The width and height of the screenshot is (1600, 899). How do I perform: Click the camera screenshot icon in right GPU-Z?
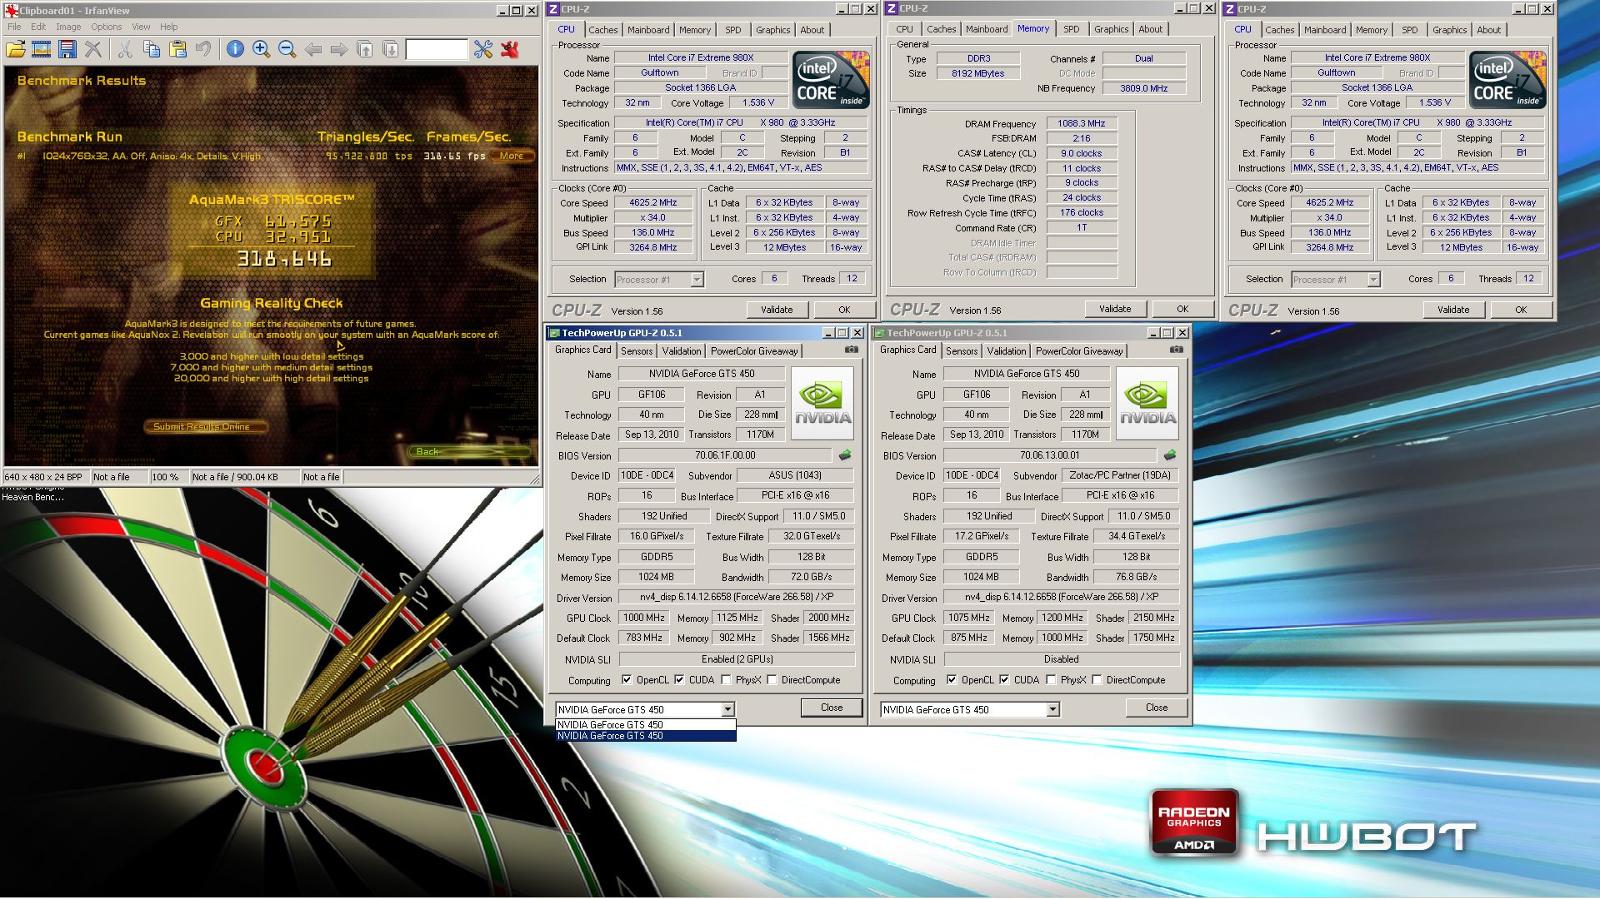(1176, 350)
